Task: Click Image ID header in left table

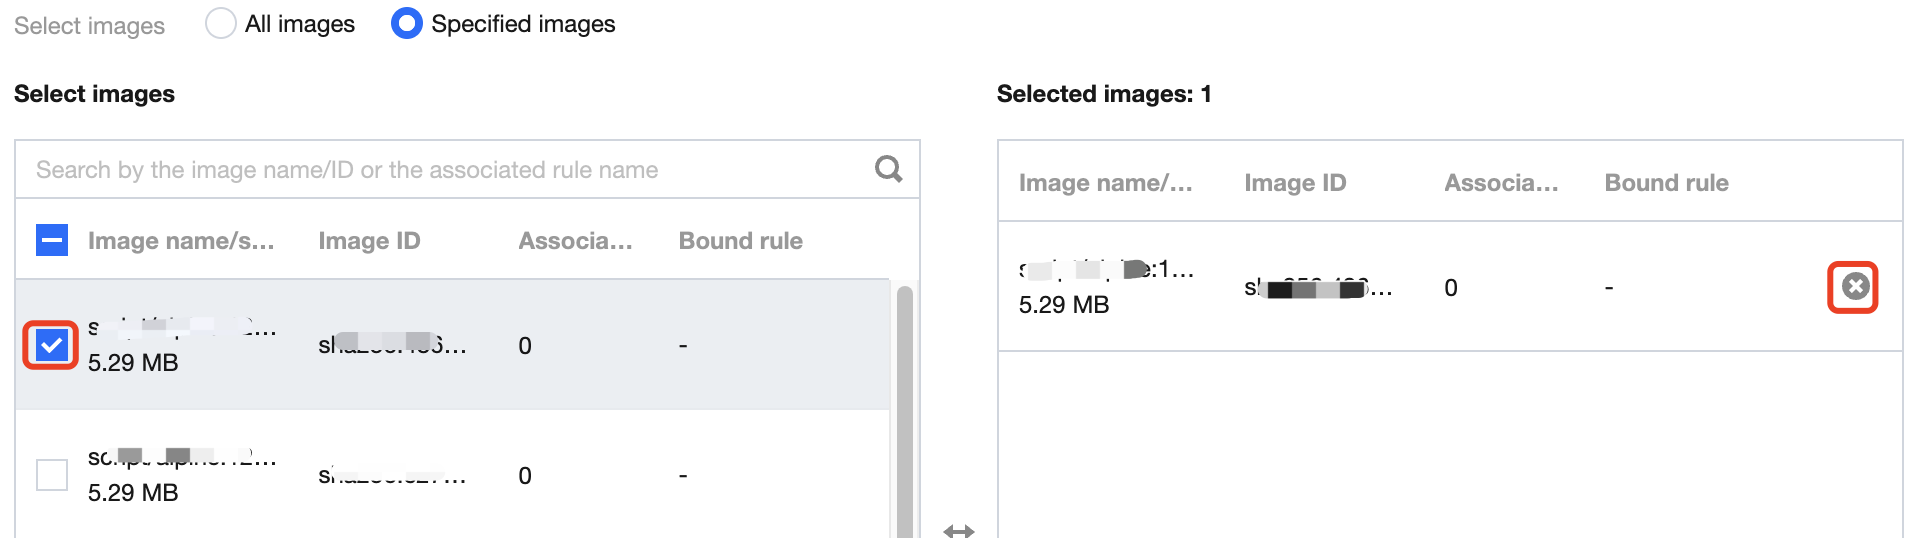Action: coord(369,241)
